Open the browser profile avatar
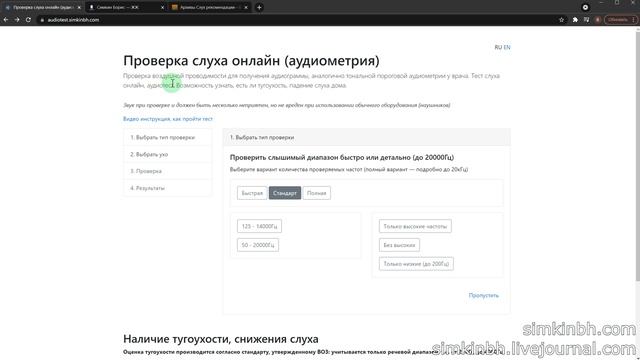This screenshot has width=640, height=360. click(598, 20)
